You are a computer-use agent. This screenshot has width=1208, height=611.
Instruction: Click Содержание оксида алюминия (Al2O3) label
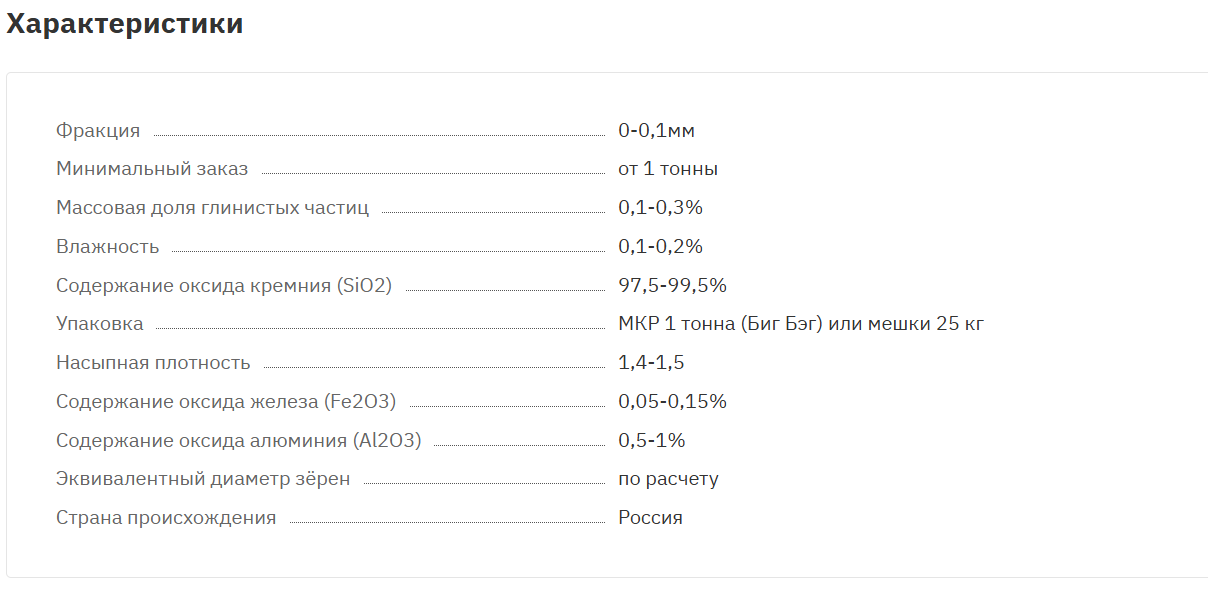(238, 441)
